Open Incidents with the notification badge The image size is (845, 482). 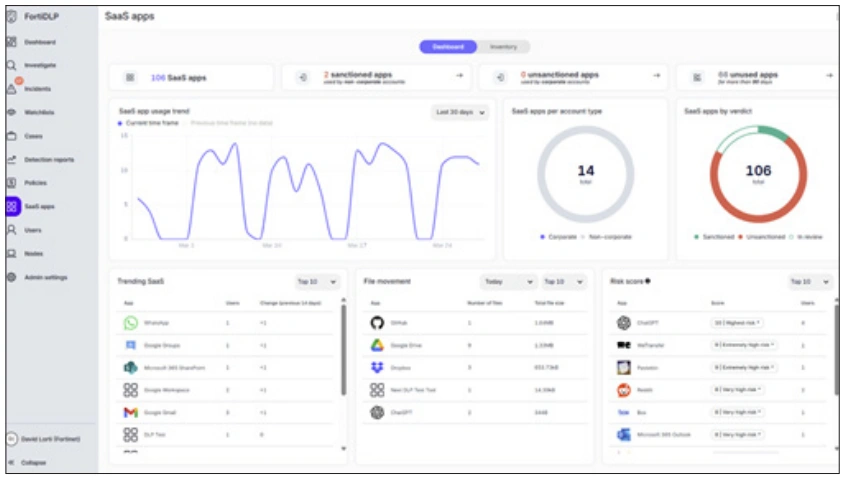(x=12, y=88)
